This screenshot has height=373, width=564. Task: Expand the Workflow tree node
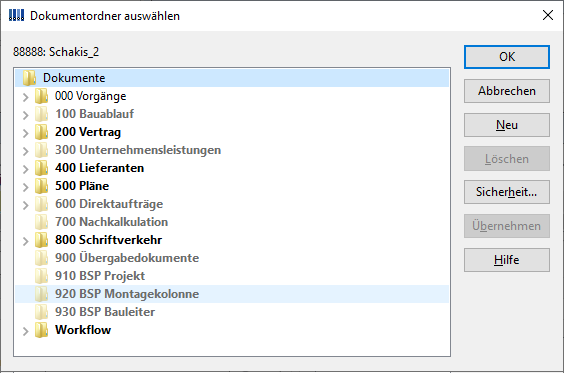coord(25,331)
